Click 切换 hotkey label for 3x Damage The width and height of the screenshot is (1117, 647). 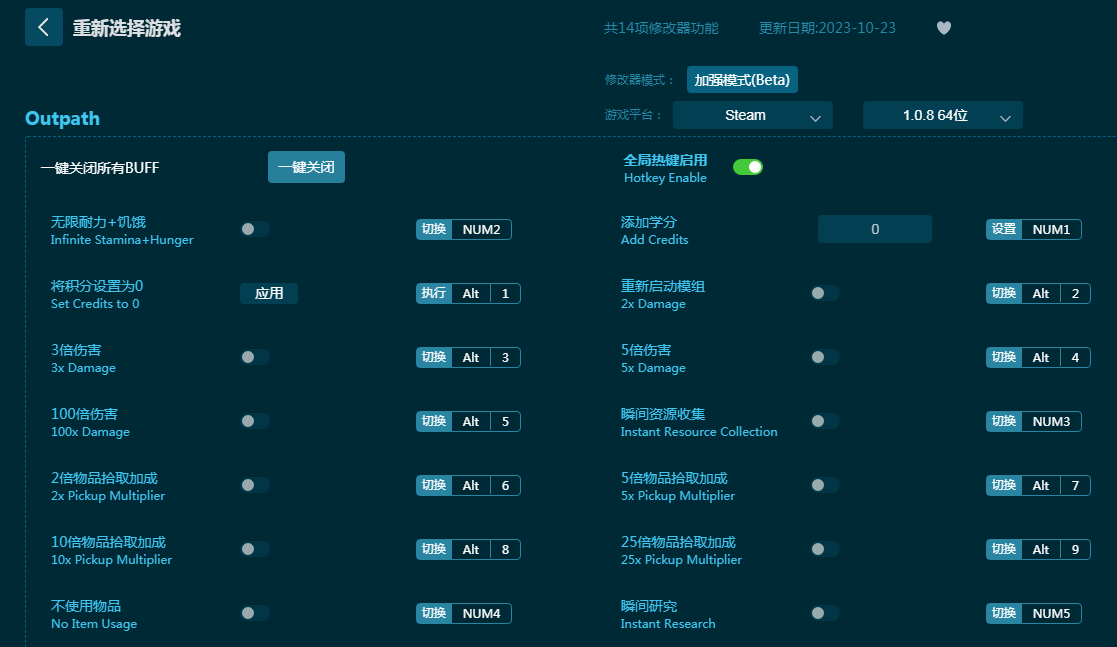[434, 357]
